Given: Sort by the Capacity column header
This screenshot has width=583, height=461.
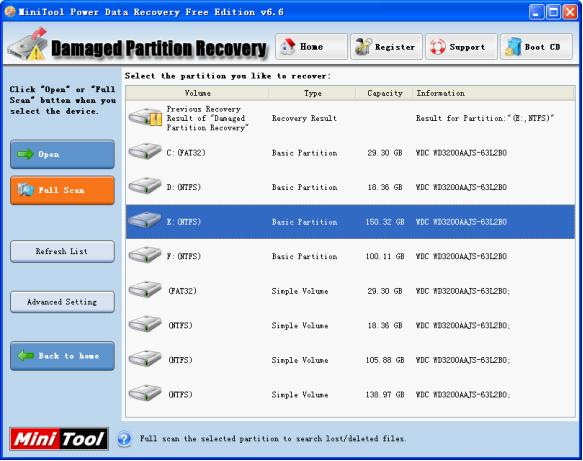Looking at the screenshot, I should pyautogui.click(x=384, y=93).
